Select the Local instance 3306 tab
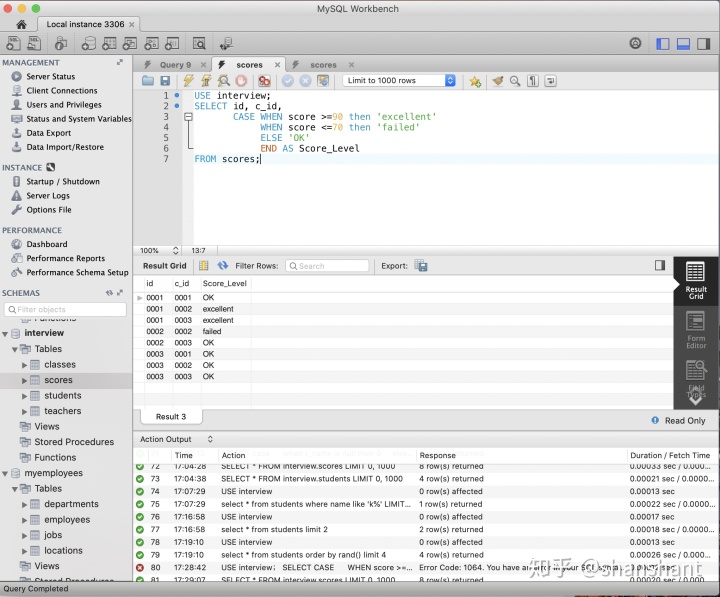 point(85,24)
